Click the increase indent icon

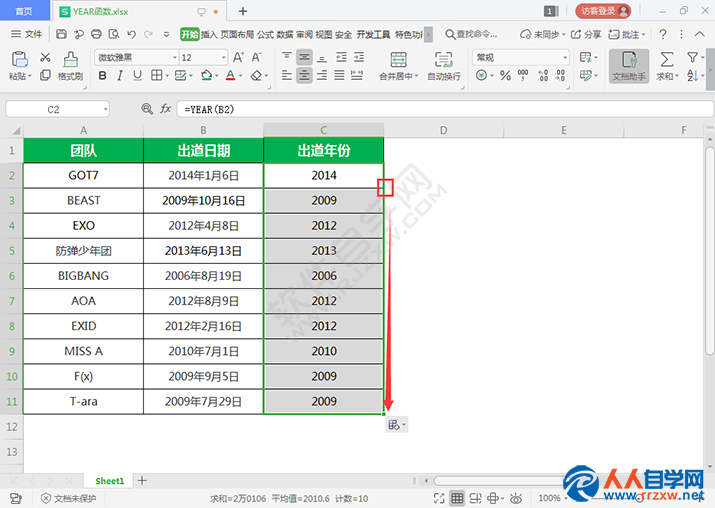click(359, 57)
